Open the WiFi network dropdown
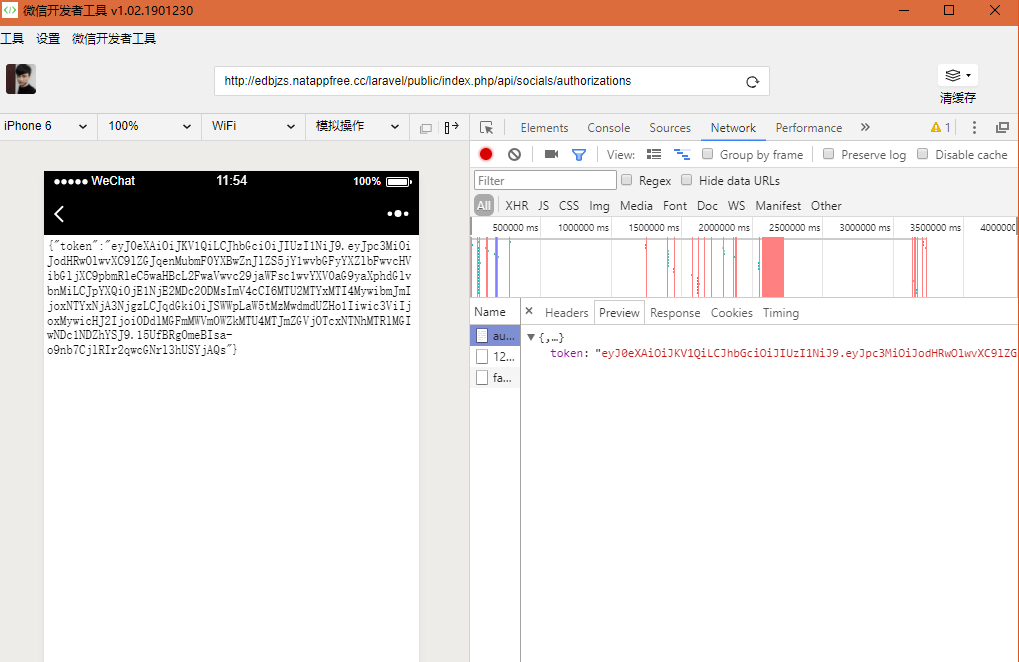The width and height of the screenshot is (1019, 662). [253, 126]
